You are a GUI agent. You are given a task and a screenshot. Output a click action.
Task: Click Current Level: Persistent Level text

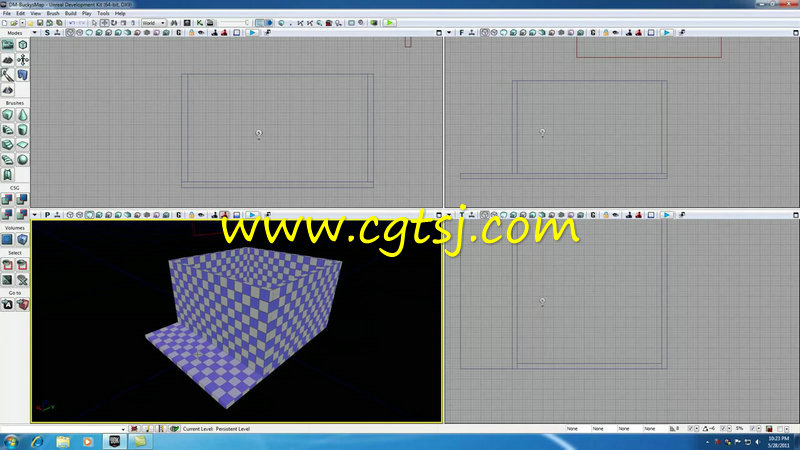tap(216, 429)
